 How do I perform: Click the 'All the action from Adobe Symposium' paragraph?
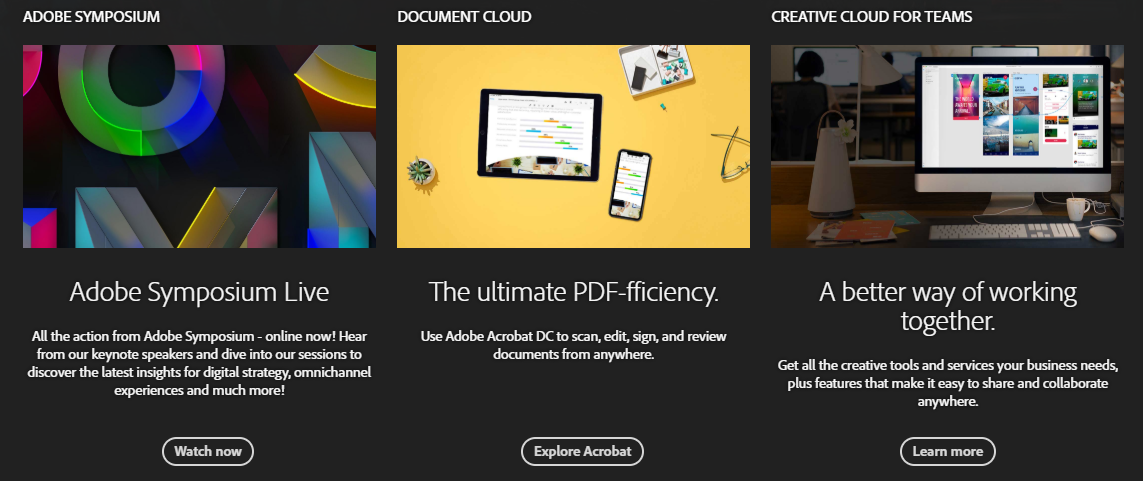tap(200, 363)
